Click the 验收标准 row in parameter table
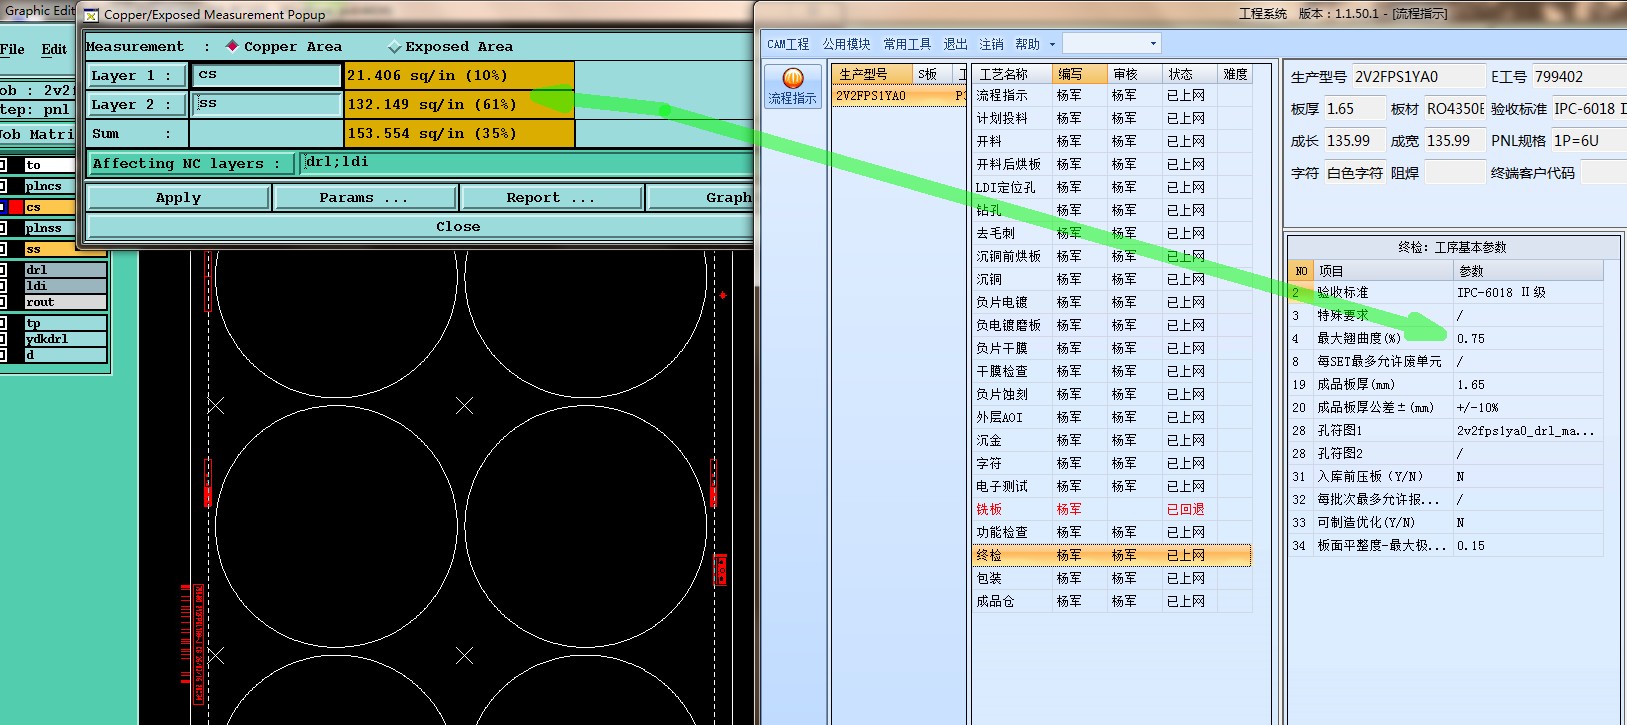This screenshot has height=725, width=1627. coord(1446,293)
